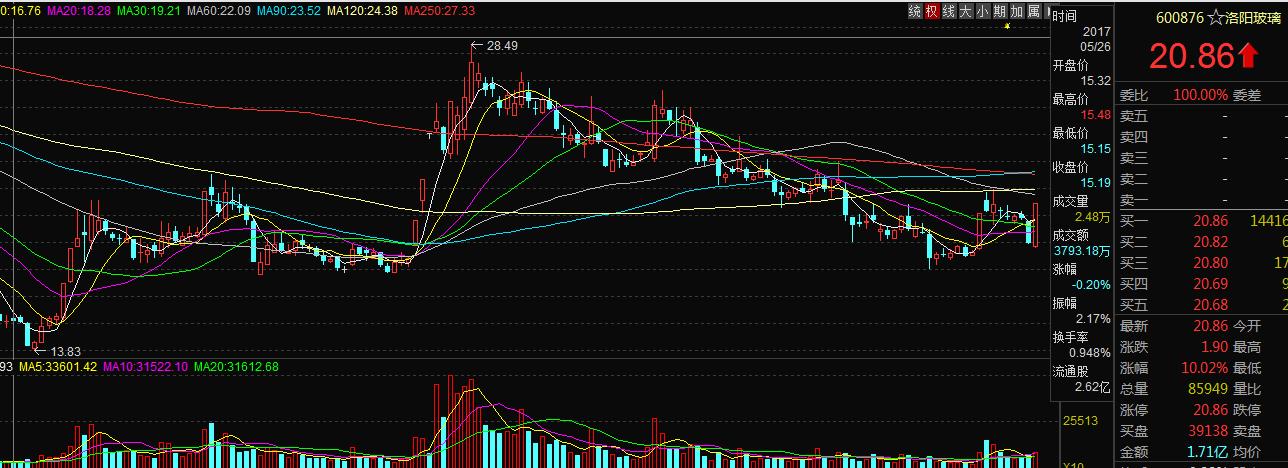This screenshot has height=468, width=1288.
Task: Click the 最新 value 20.86
Action: point(1210,327)
